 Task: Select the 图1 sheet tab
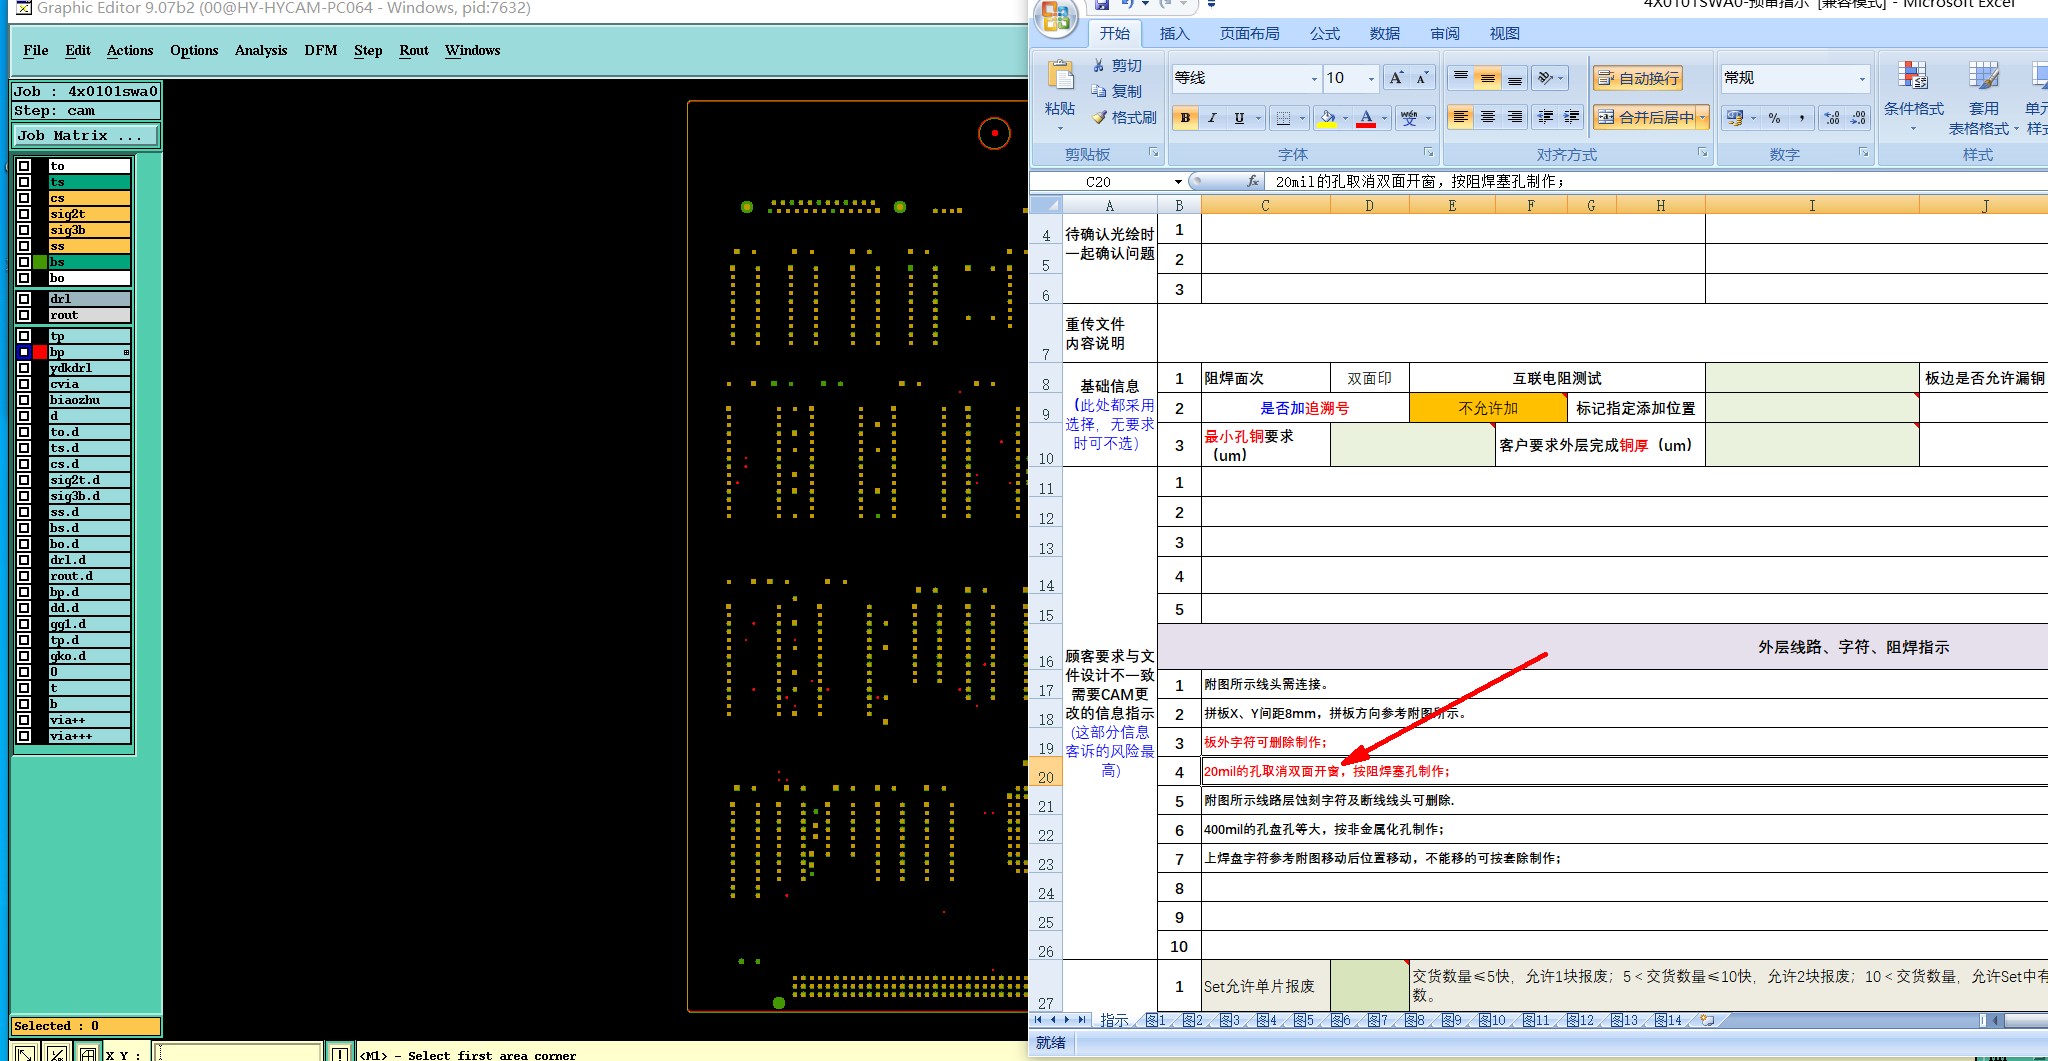pos(1155,1020)
